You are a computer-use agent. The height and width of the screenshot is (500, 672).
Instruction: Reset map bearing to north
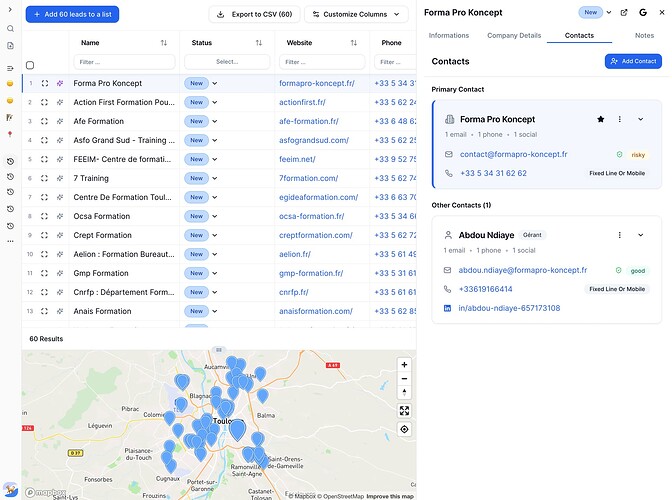[404, 392]
